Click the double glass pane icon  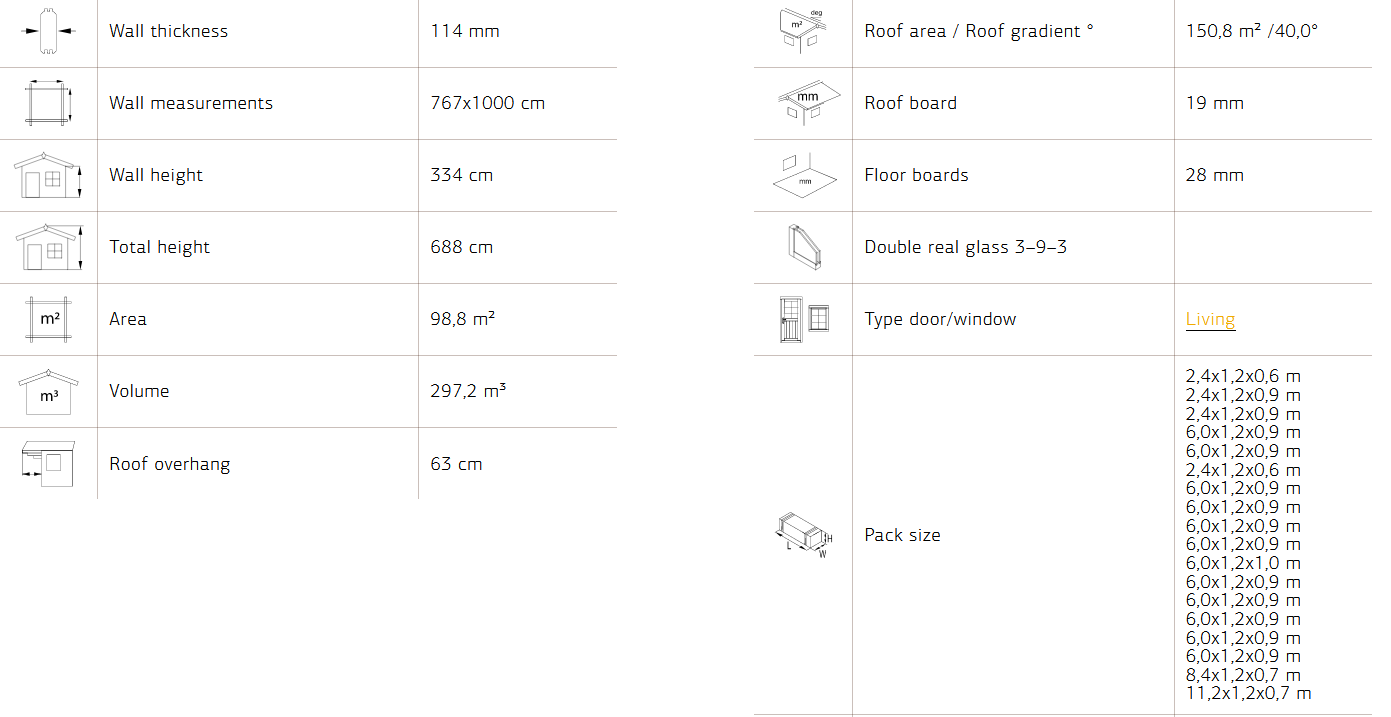tap(804, 247)
